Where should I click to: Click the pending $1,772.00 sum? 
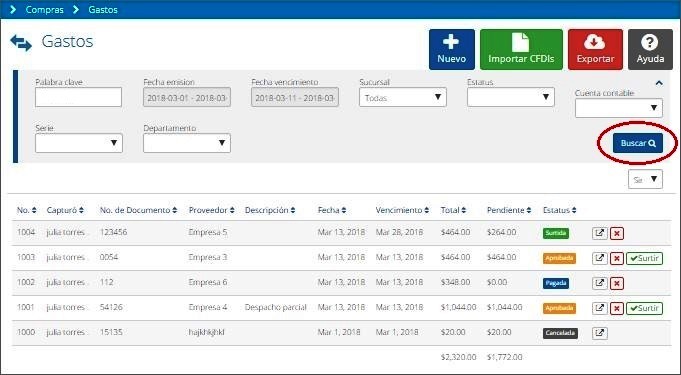[504, 357]
